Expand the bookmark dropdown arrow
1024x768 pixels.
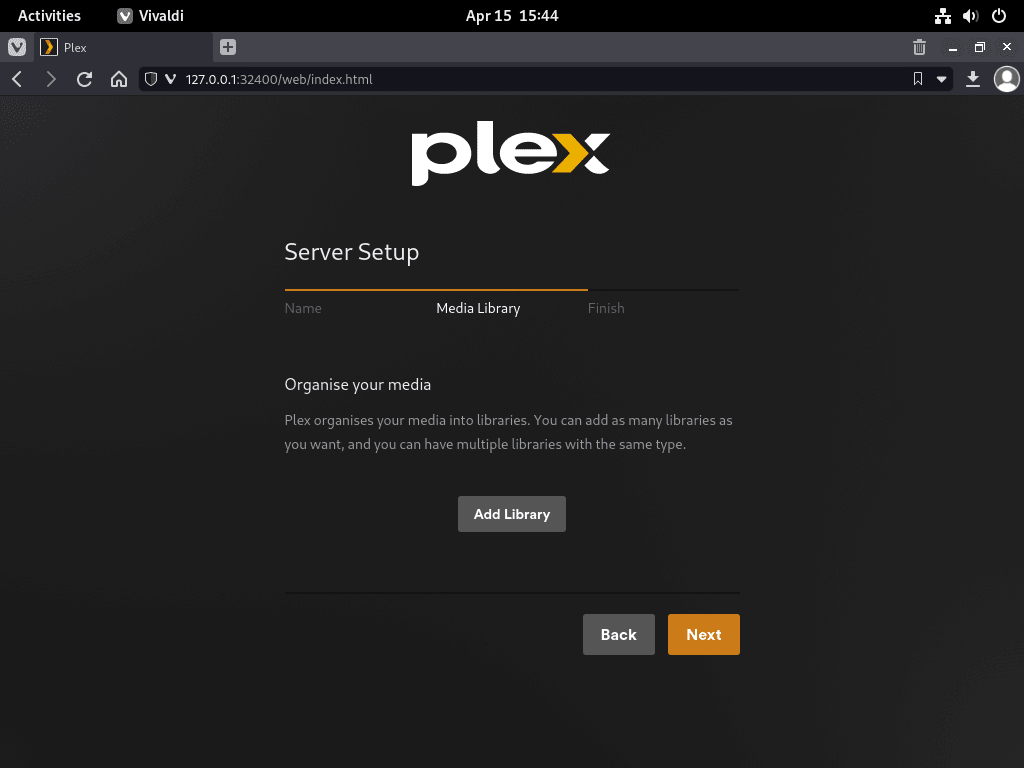[942, 79]
